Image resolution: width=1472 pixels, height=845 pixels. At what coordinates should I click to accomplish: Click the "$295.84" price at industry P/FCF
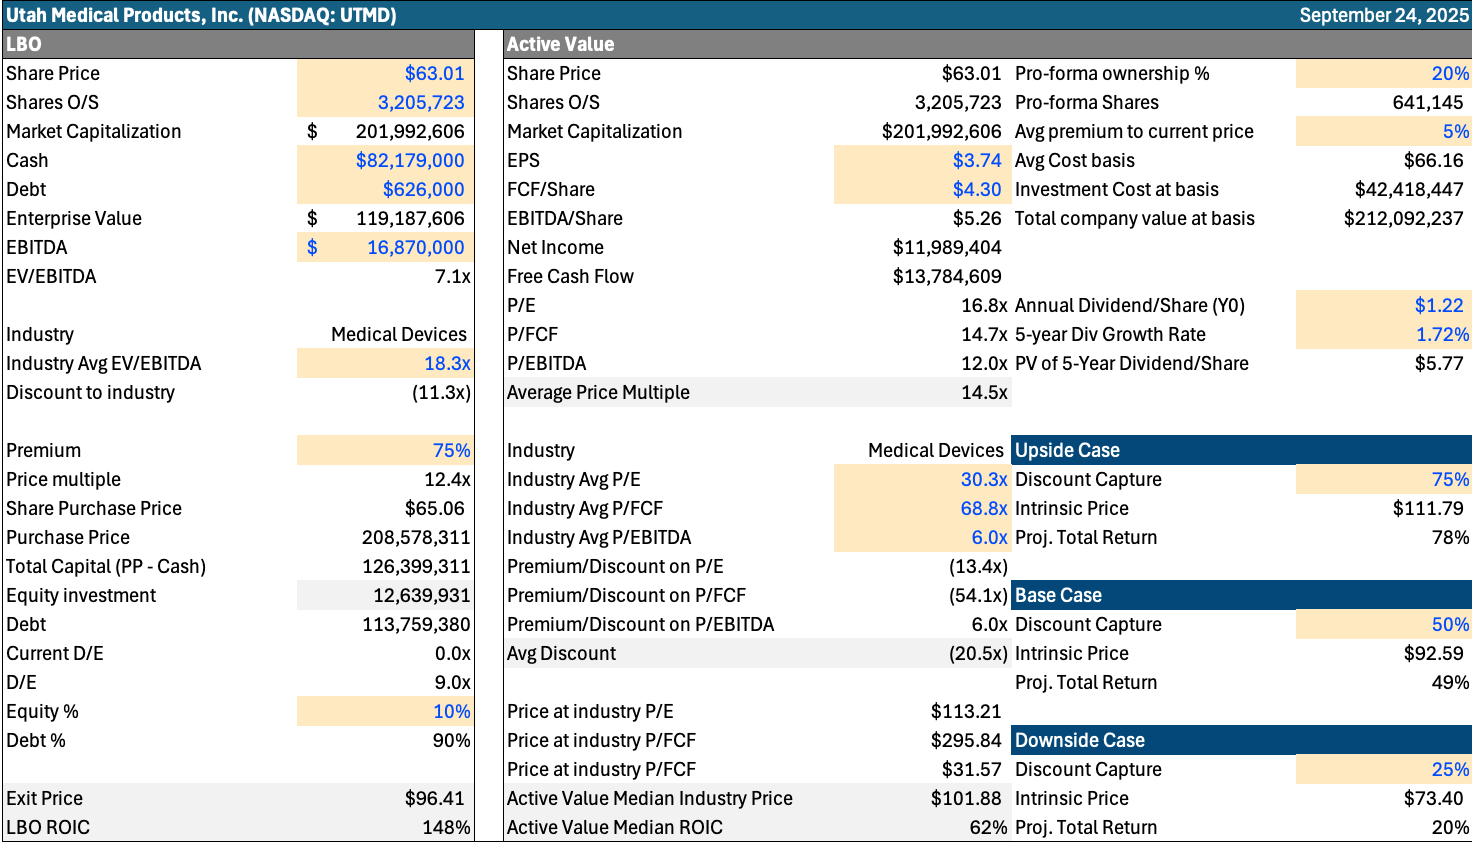coord(966,740)
